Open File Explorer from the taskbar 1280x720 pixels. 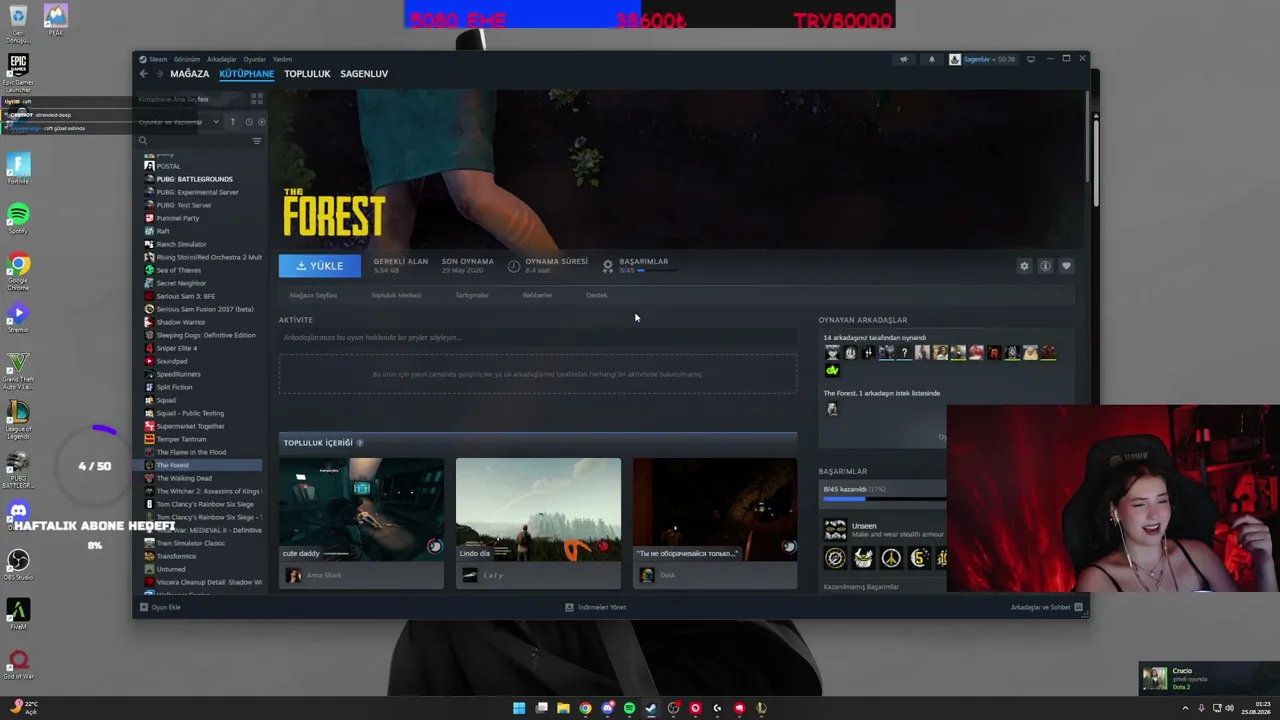[563, 708]
